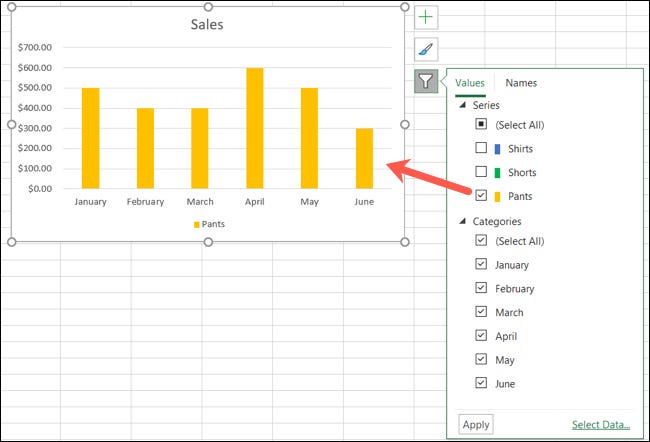Open the Chart Elements plus button
Image resolution: width=650 pixels, height=442 pixels.
(427, 17)
